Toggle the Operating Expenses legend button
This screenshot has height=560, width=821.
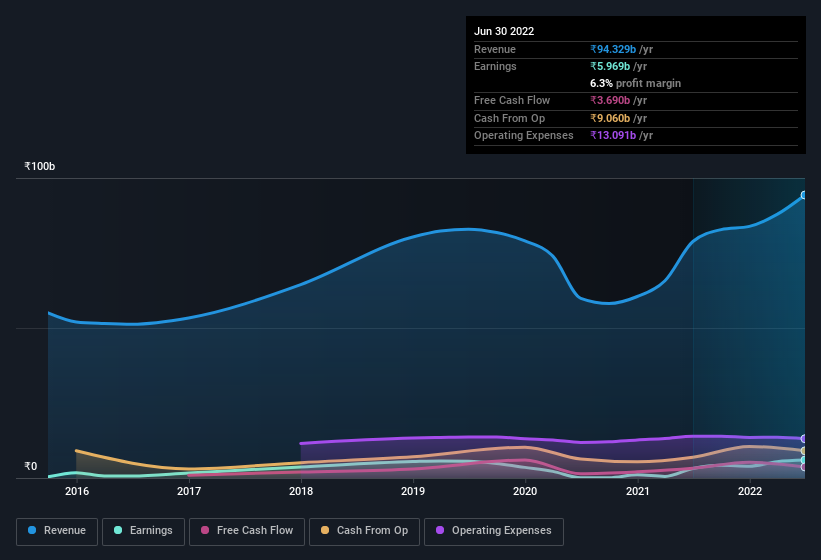(x=494, y=531)
